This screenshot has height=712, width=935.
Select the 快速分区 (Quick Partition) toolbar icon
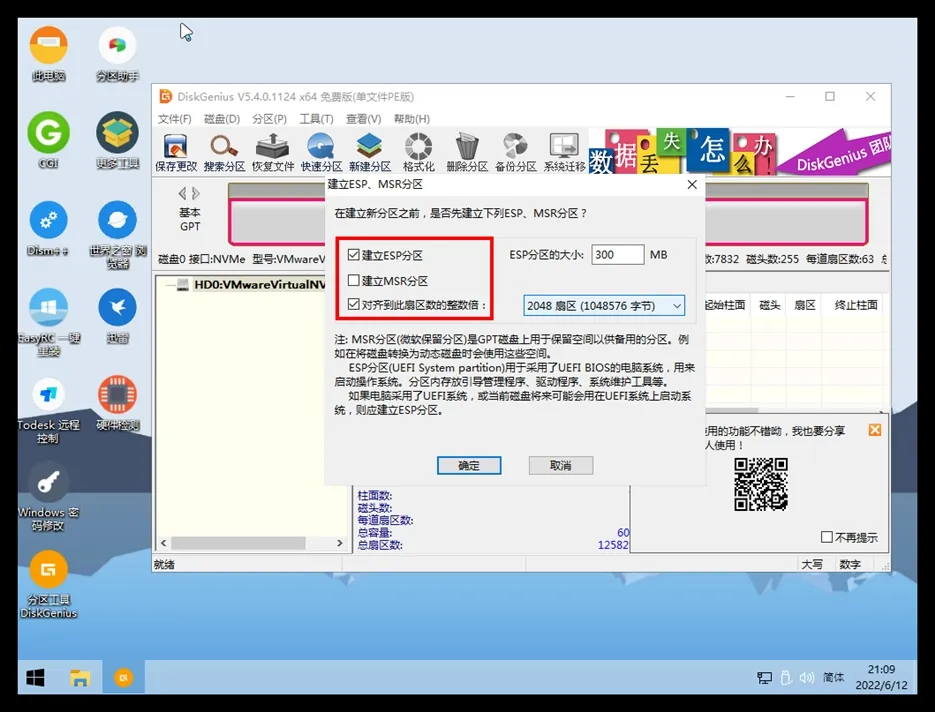point(321,152)
